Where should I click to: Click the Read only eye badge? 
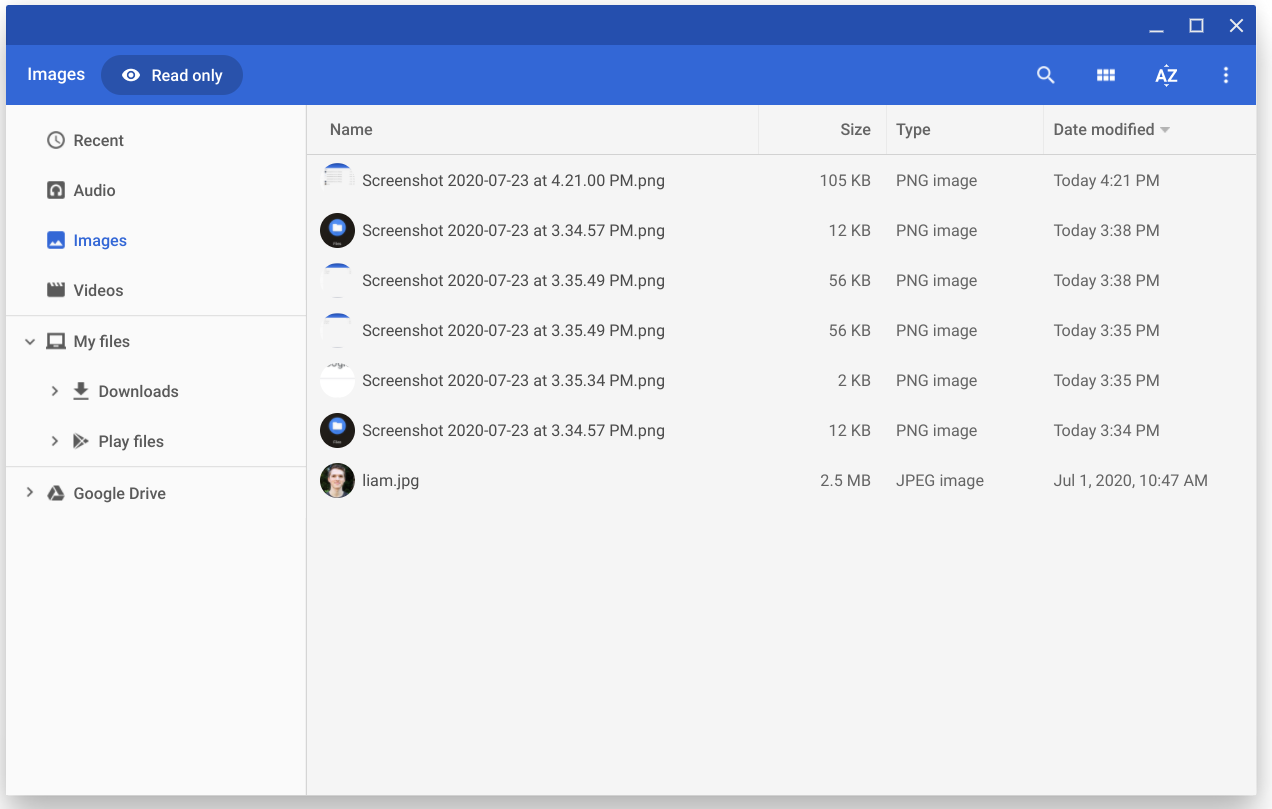click(x=172, y=75)
